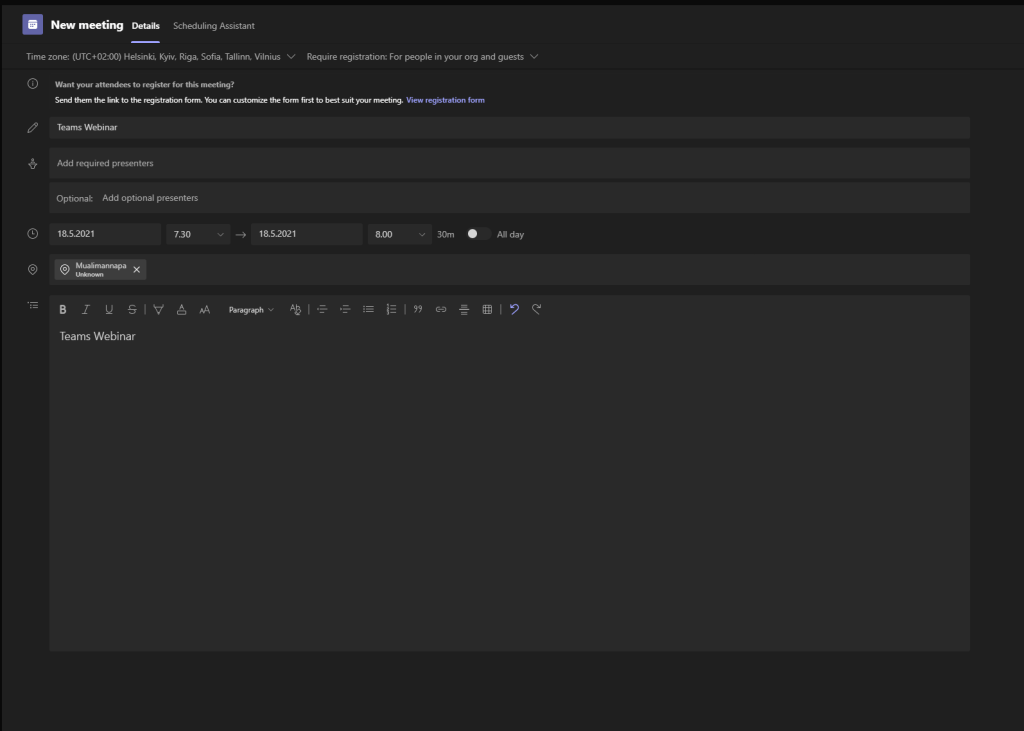This screenshot has height=731, width=1024.
Task: Click the undo arrow icon
Action: 514,310
